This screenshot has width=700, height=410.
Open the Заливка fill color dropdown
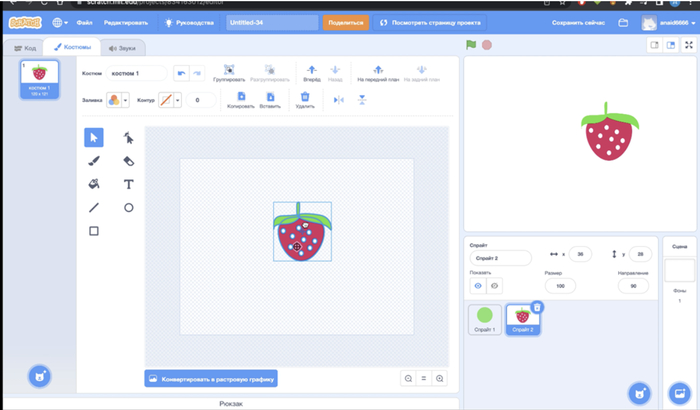[118, 100]
